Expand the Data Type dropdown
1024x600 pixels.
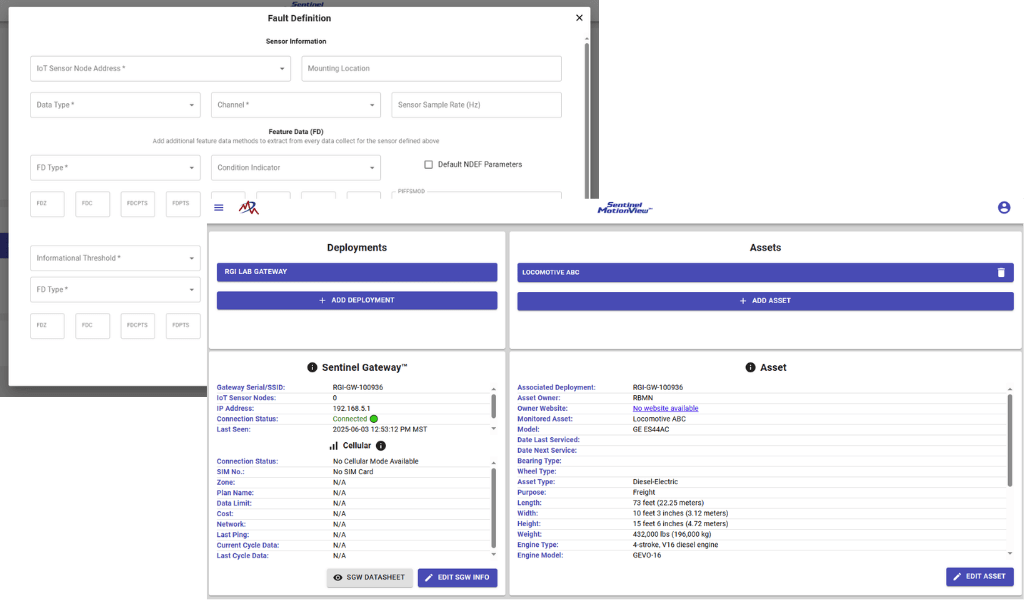pyautogui.click(x=115, y=105)
